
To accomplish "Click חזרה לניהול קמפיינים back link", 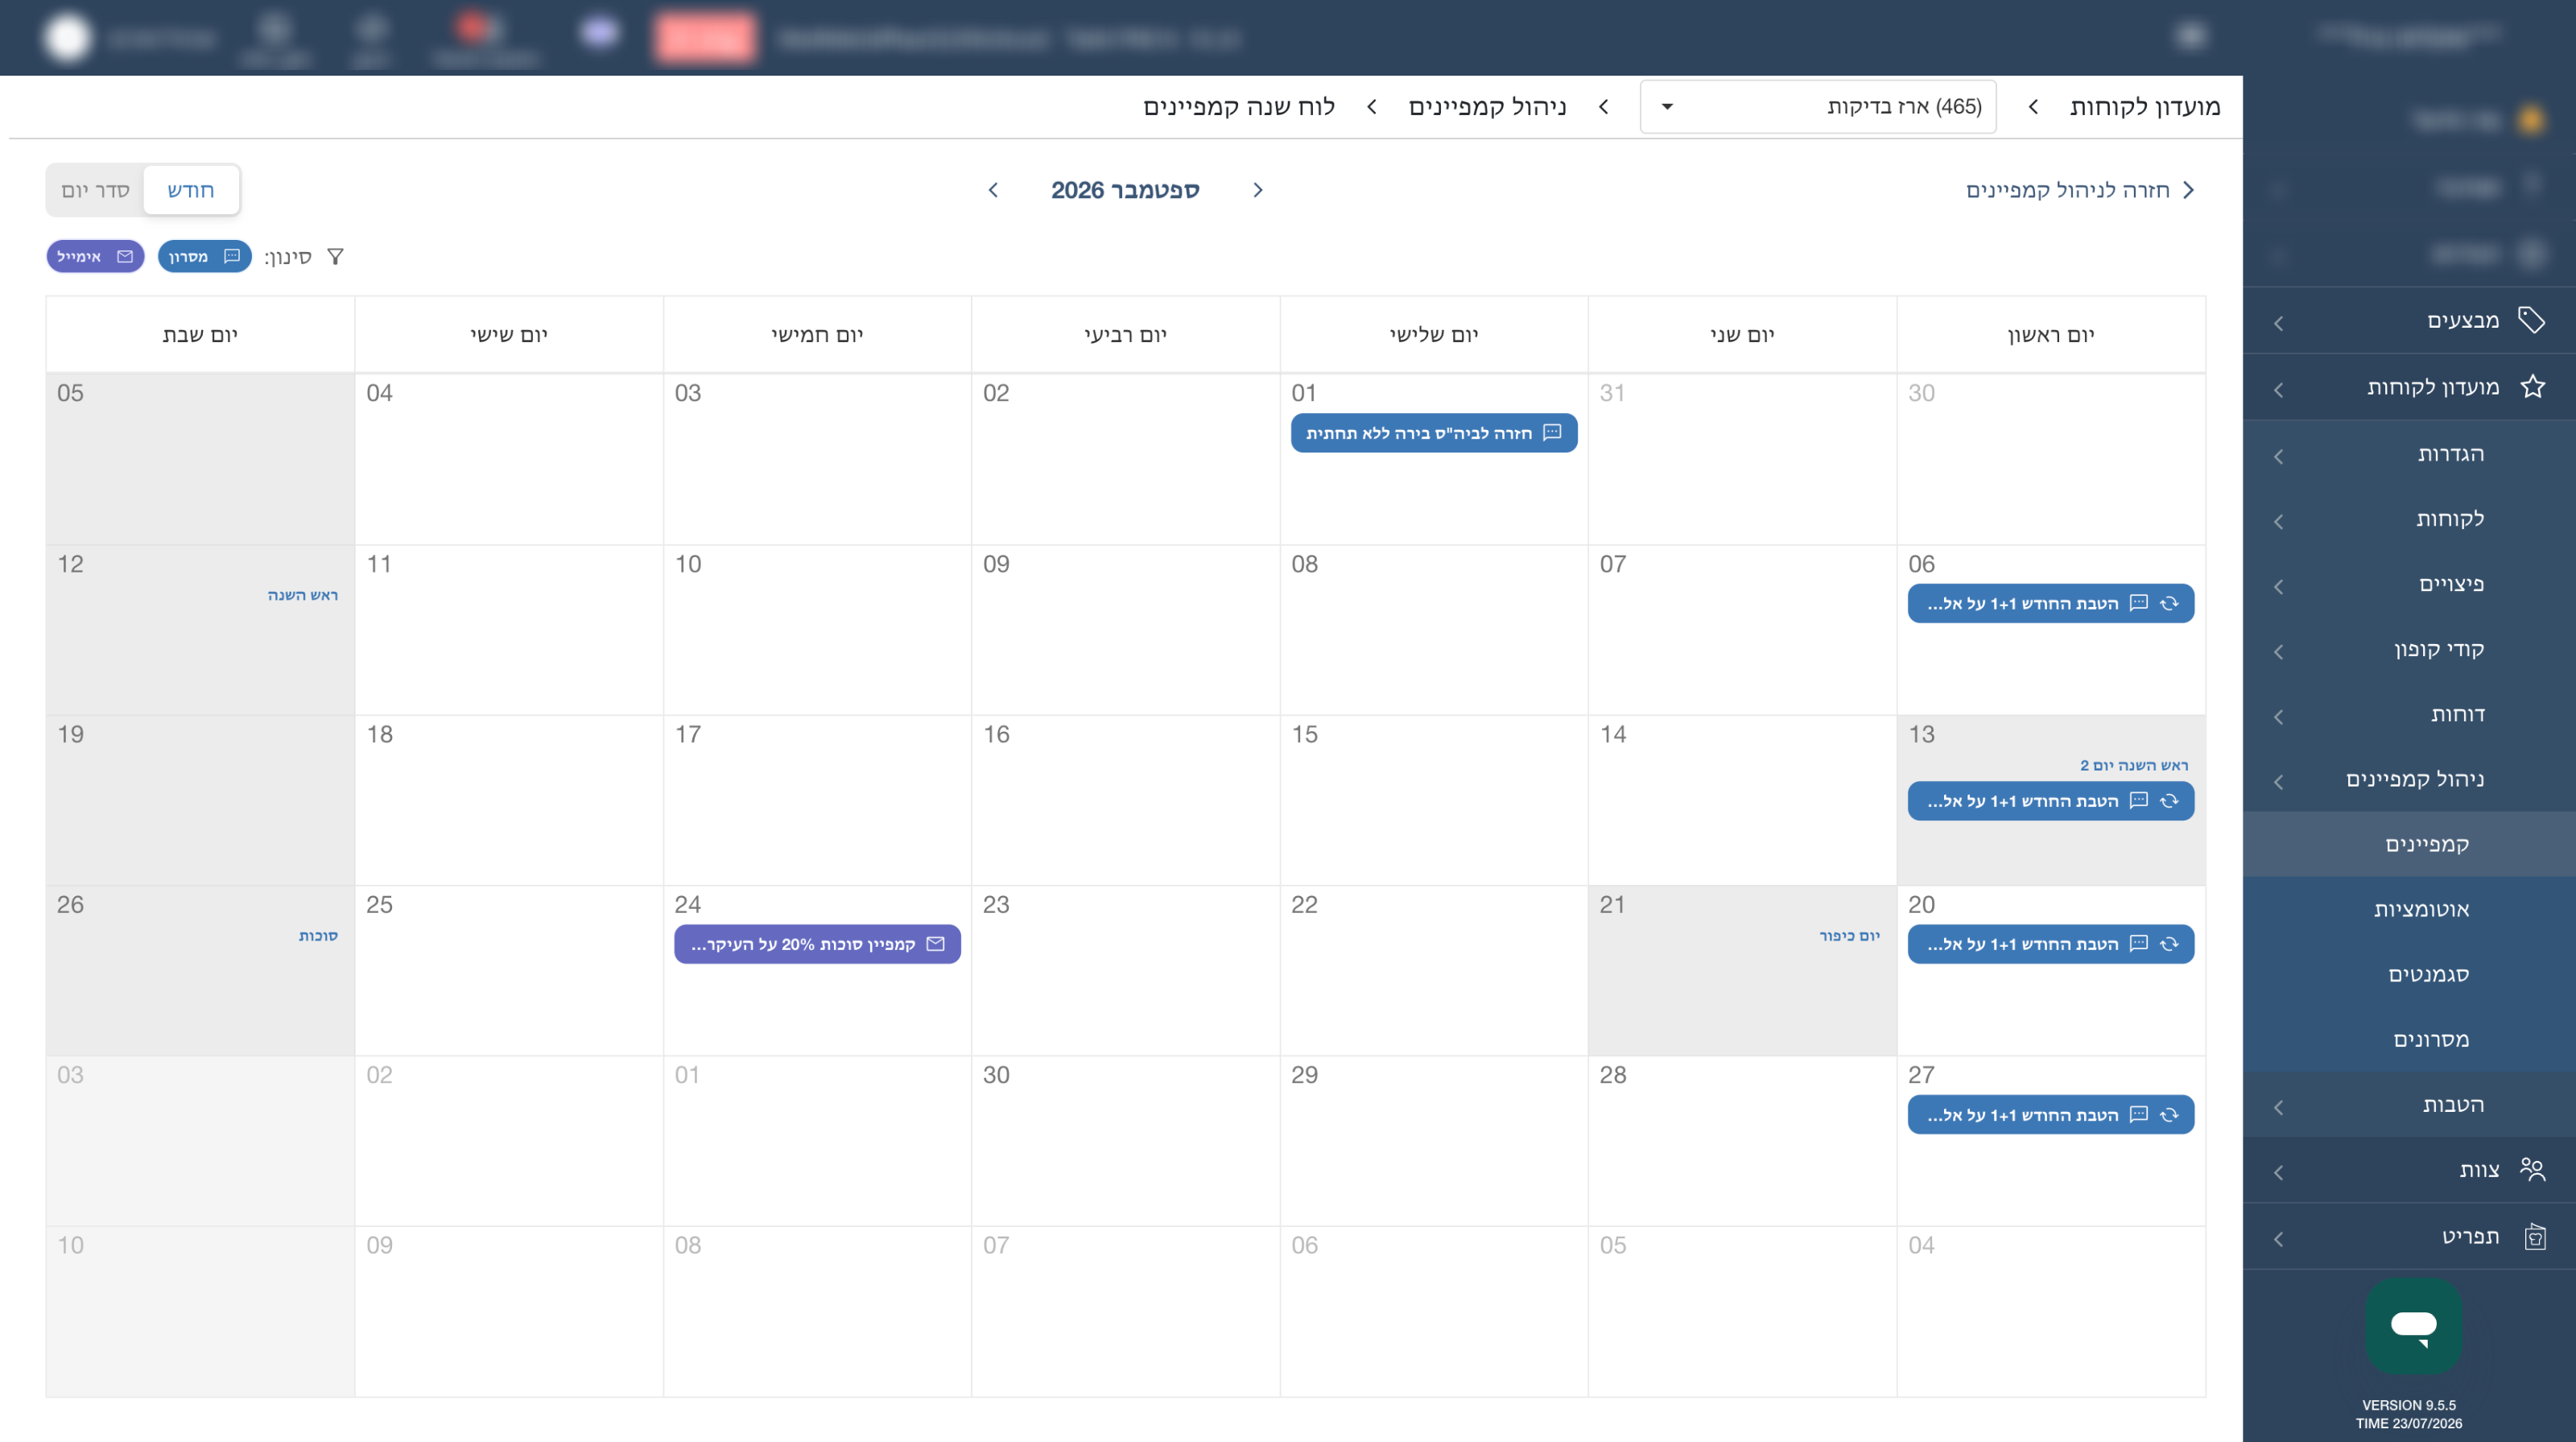I will (2080, 190).
